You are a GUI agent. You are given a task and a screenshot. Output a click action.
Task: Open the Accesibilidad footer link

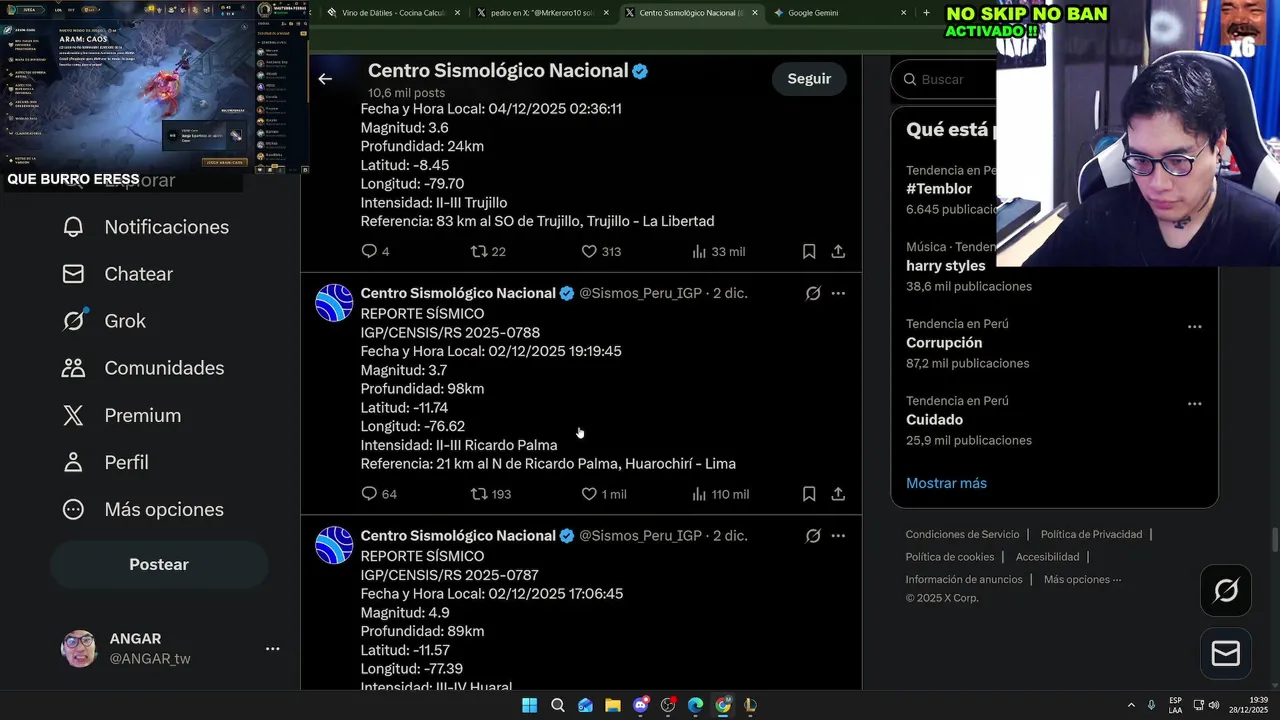click(1047, 557)
